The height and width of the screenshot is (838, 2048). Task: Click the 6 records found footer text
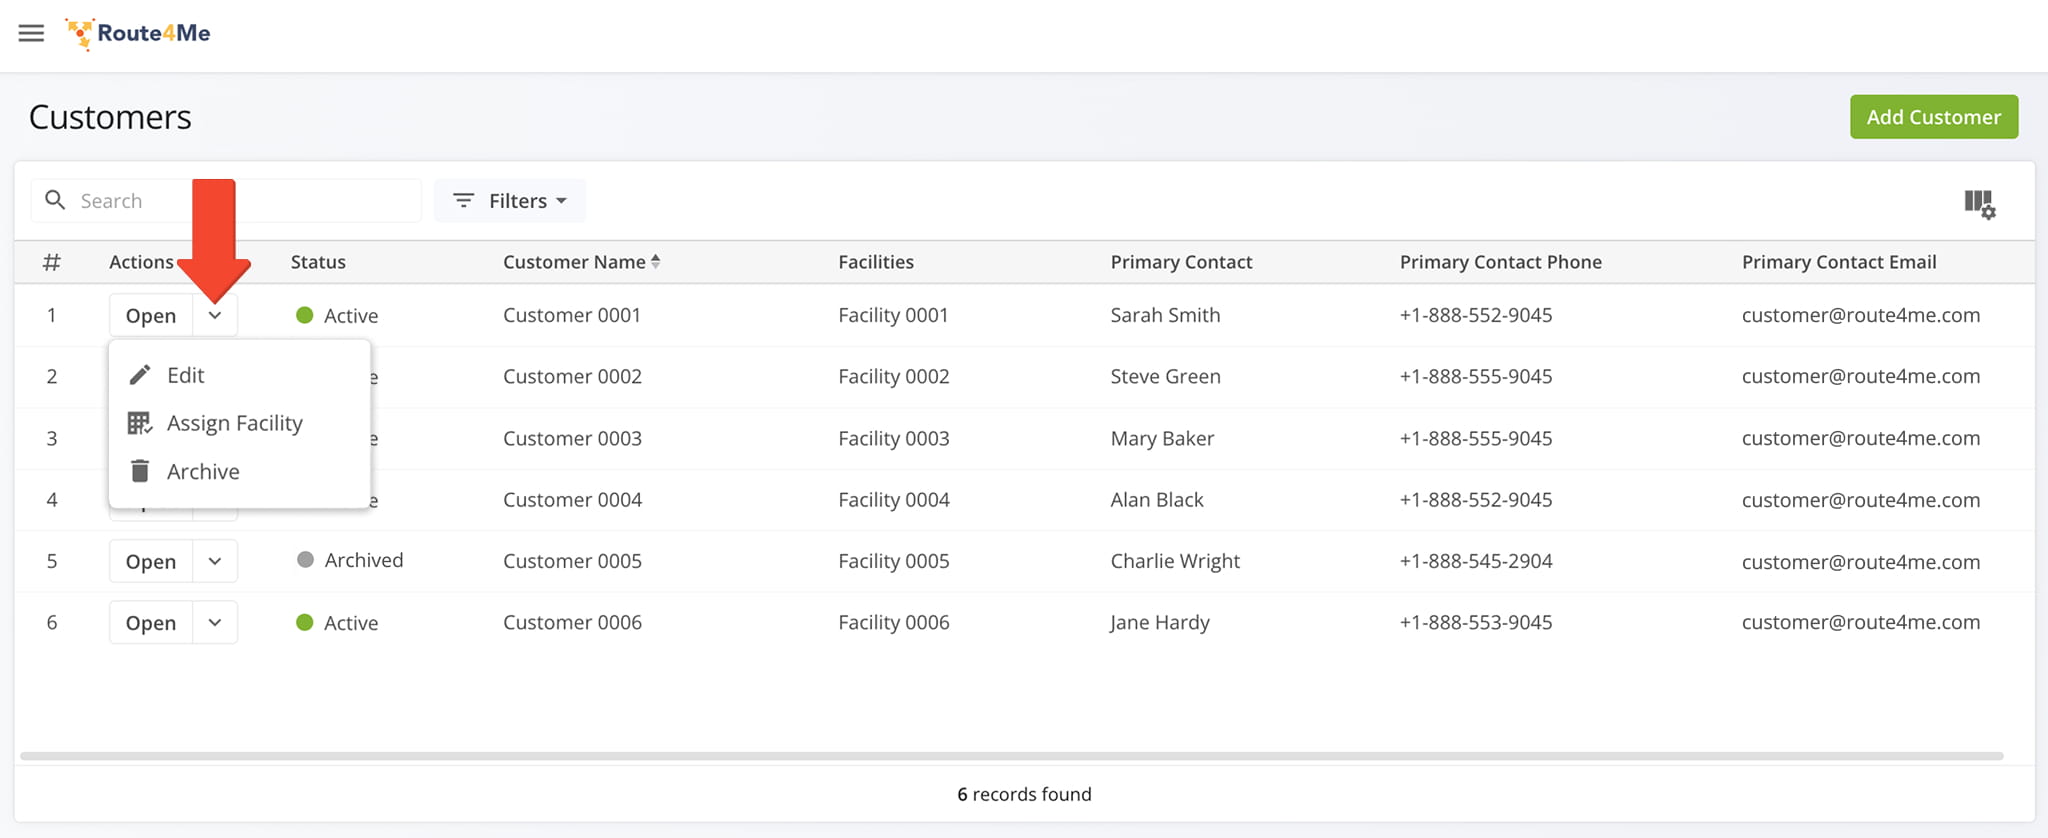pos(1024,794)
